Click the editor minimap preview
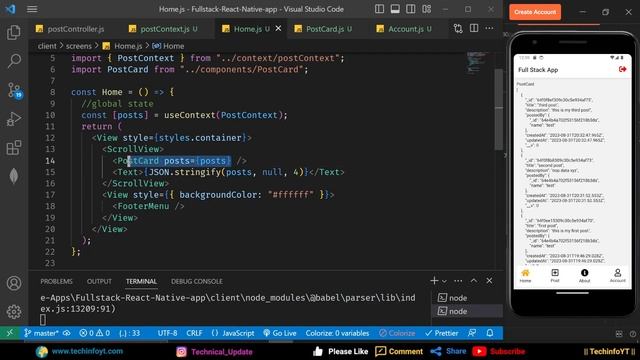The height and width of the screenshot is (360, 640). [477, 63]
